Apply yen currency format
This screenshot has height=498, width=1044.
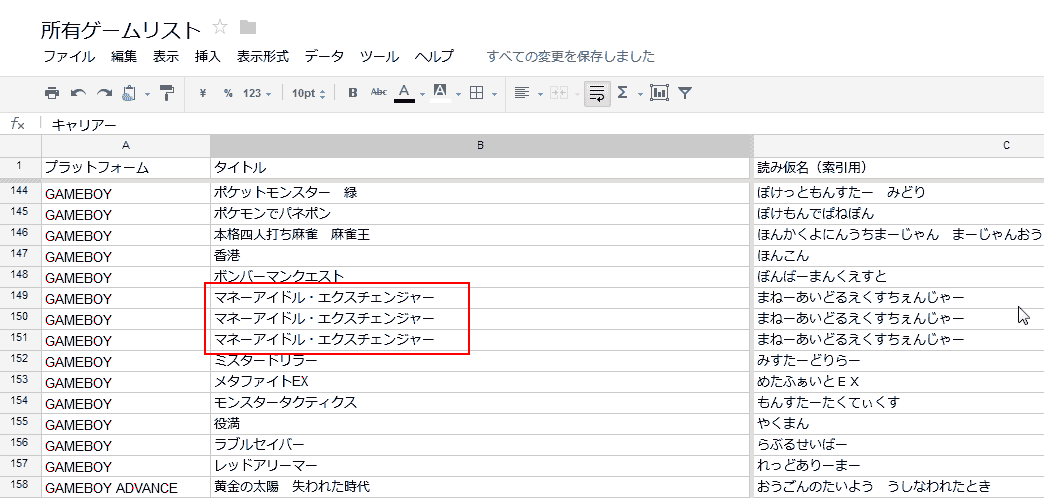click(x=203, y=94)
